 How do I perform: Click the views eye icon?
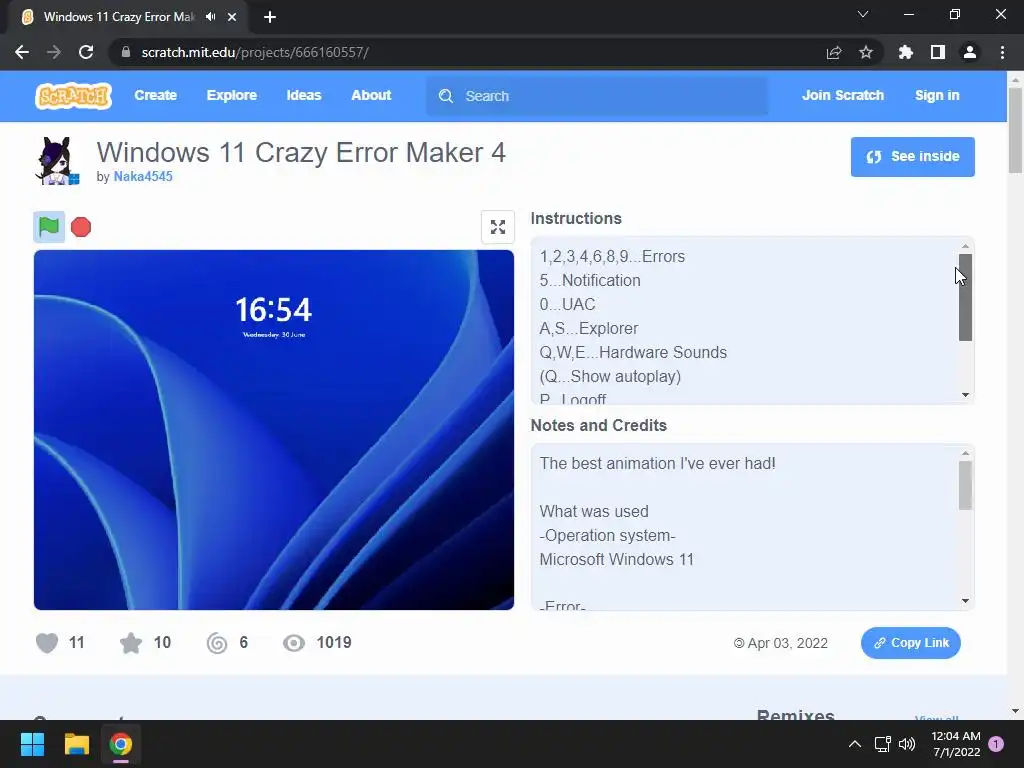tap(294, 643)
